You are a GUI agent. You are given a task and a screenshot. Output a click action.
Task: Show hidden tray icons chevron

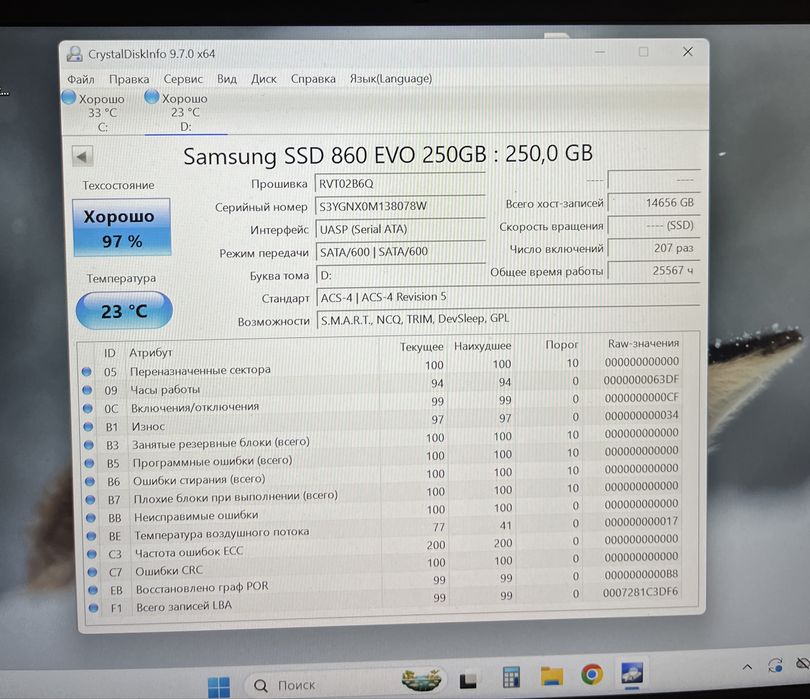pos(747,667)
